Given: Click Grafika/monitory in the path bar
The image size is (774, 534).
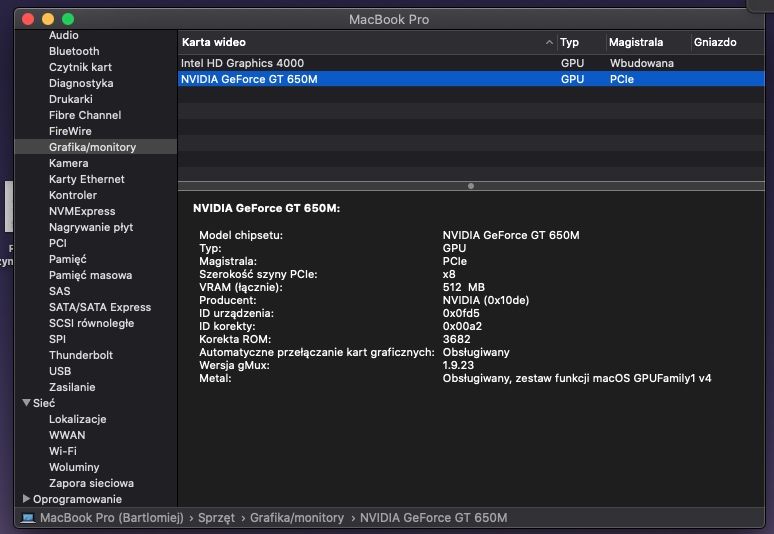Looking at the screenshot, I should (x=297, y=518).
